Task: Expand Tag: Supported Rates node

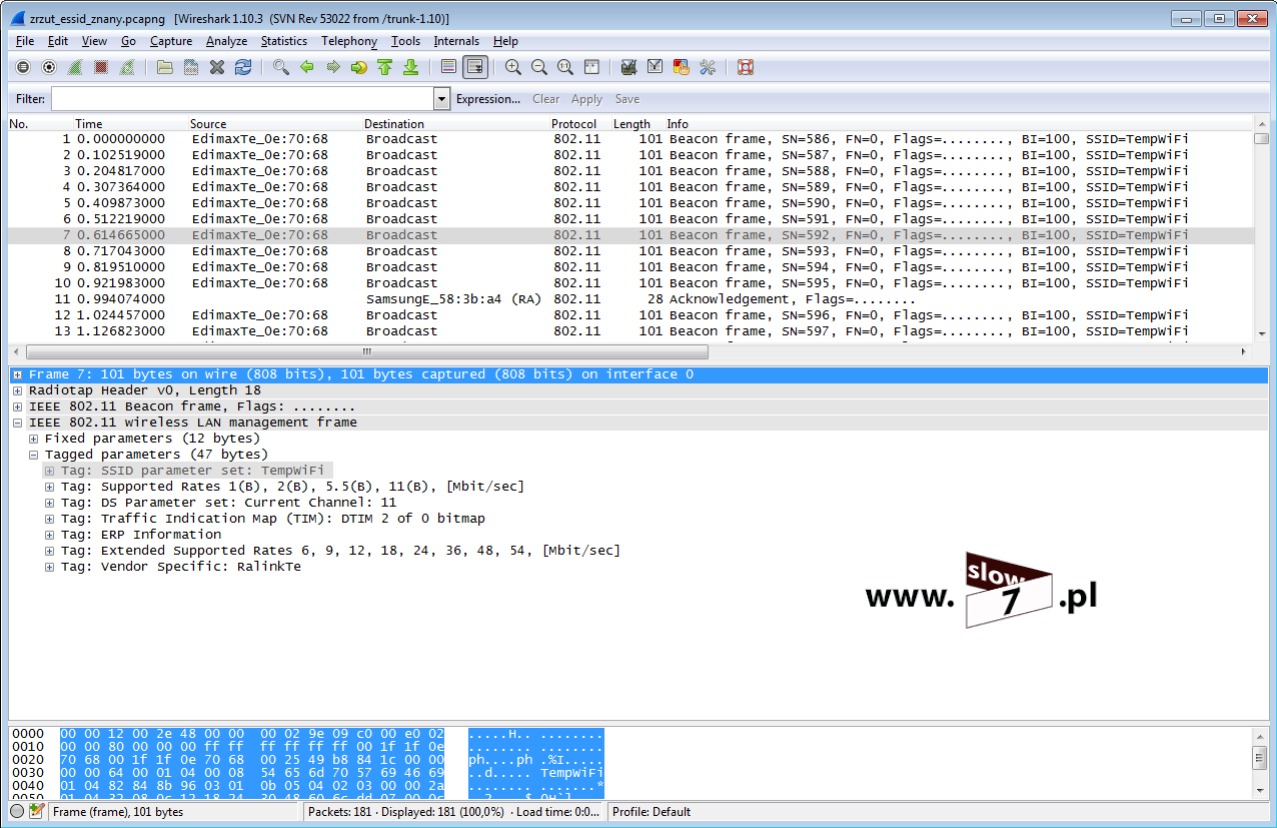Action: tap(50, 487)
